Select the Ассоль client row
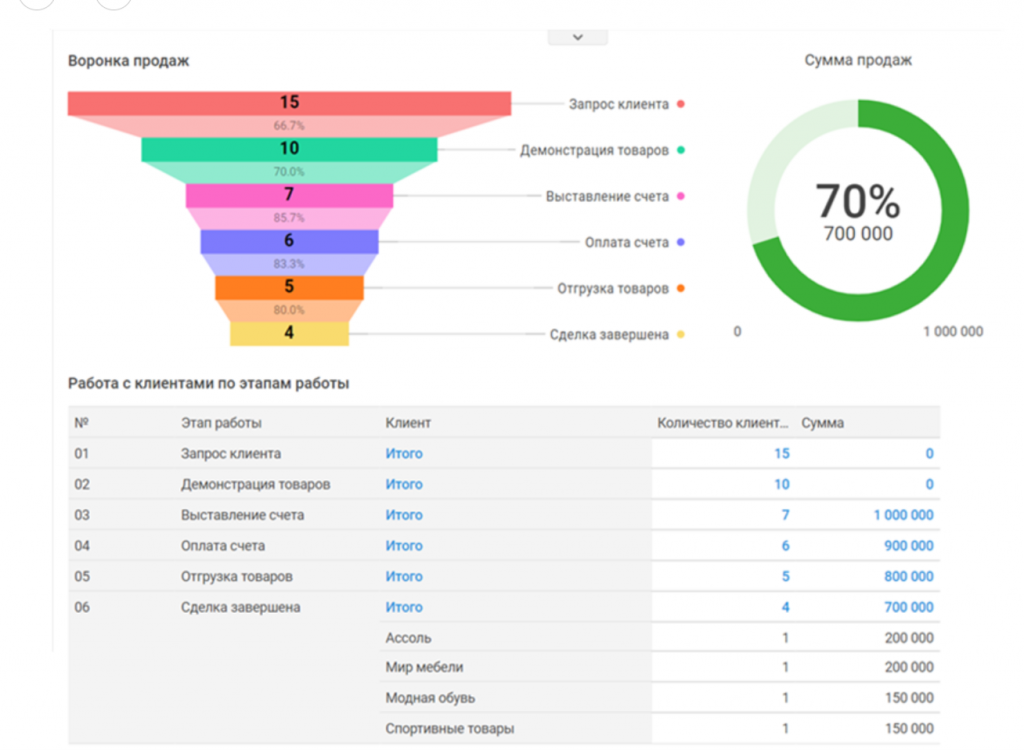The image size is (1024, 750). (660, 638)
